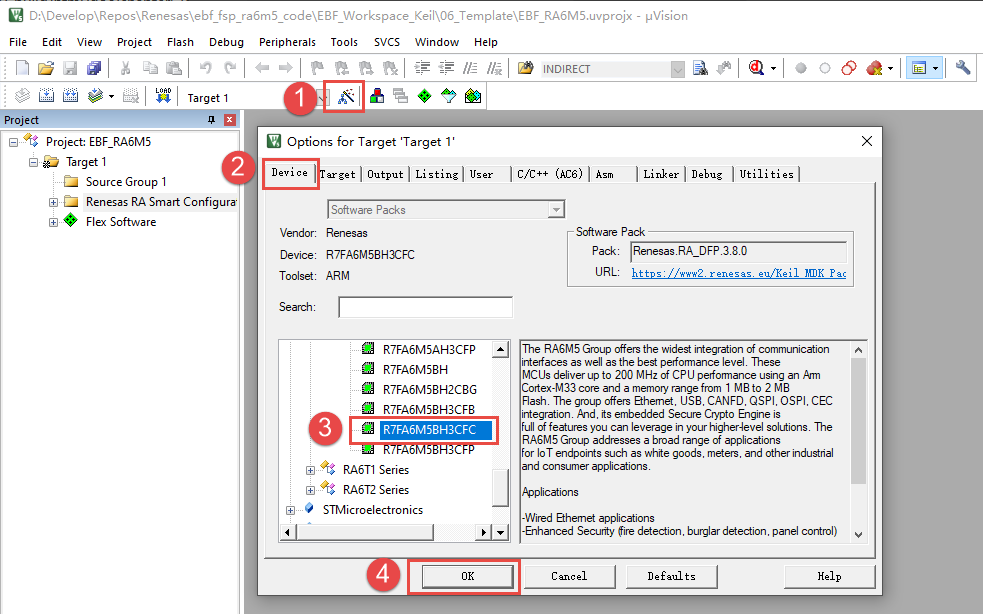Click the Open file folder icon
The width and height of the screenshot is (983, 614).
(x=46, y=68)
